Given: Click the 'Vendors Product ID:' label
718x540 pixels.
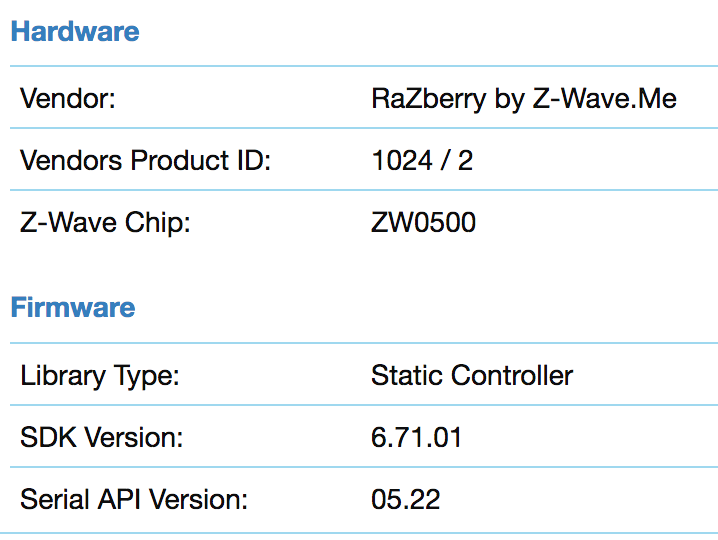Looking at the screenshot, I should 146,160.
